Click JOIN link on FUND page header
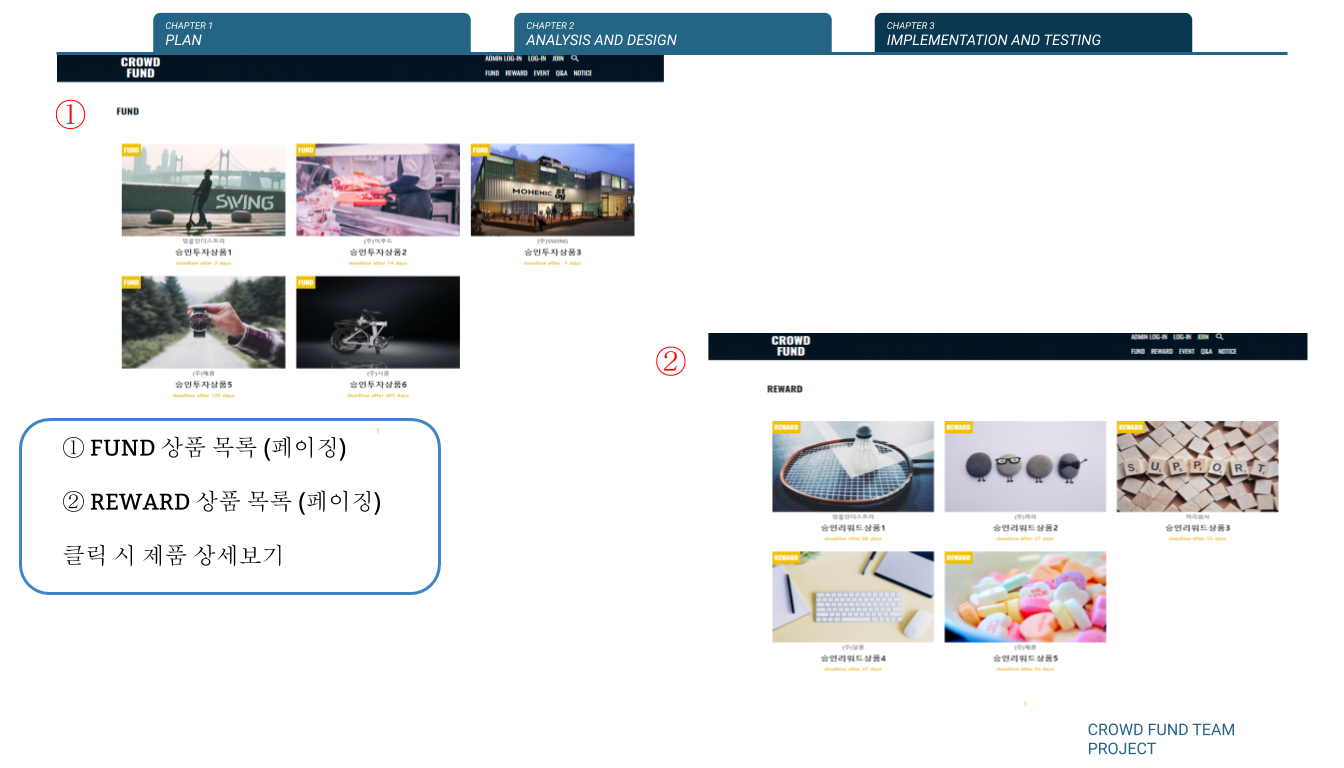Image resolution: width=1344 pixels, height=768 pixels. 558,59
